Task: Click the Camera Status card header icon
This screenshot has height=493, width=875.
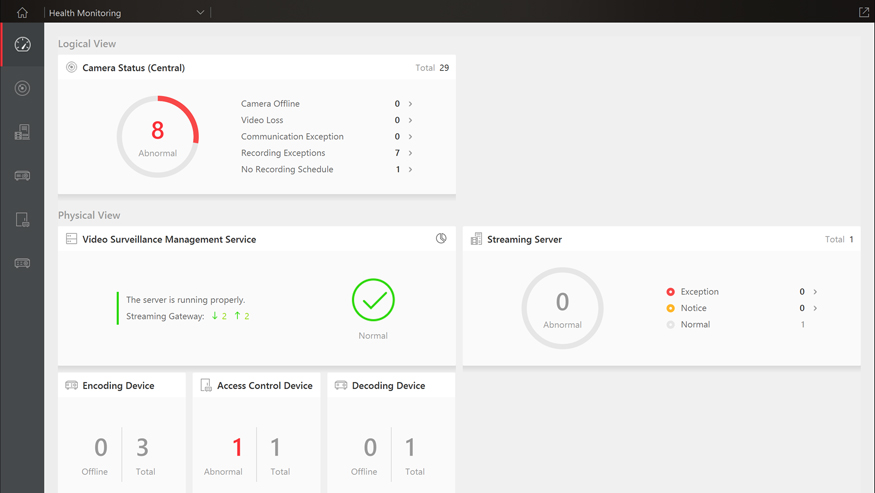Action: [x=71, y=68]
